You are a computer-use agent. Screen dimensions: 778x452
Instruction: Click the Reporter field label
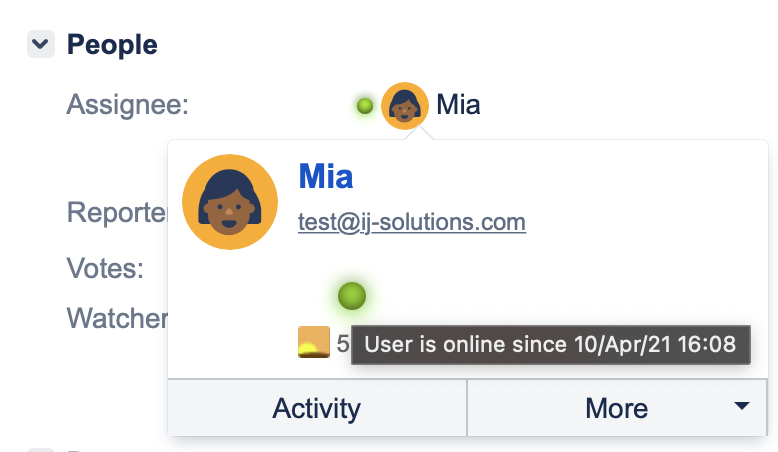(115, 212)
